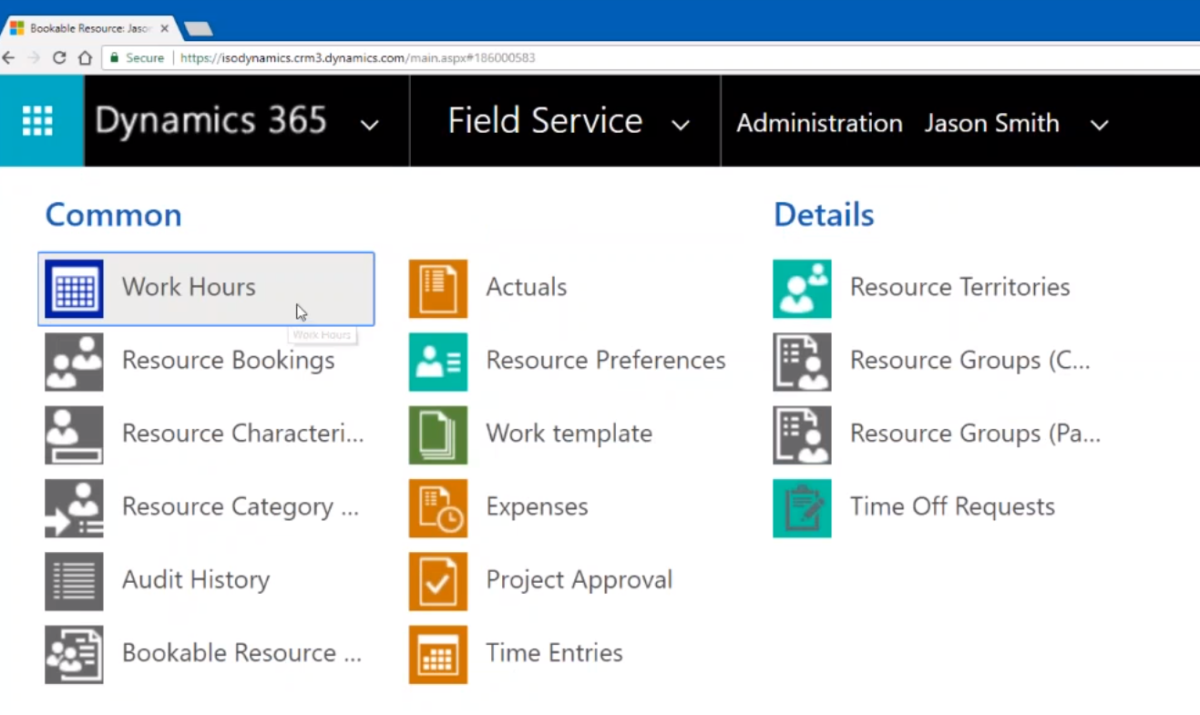This screenshot has height=715, width=1200.
Task: Open Work template link
Action: tap(569, 434)
